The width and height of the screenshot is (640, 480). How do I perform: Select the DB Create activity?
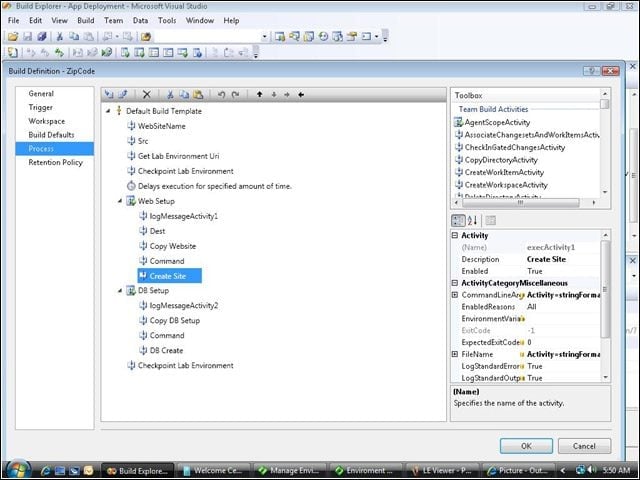166,350
